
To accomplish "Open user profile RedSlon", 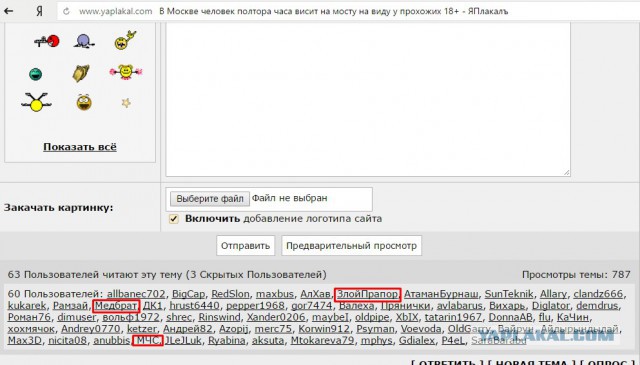I will pyautogui.click(x=230, y=294).
